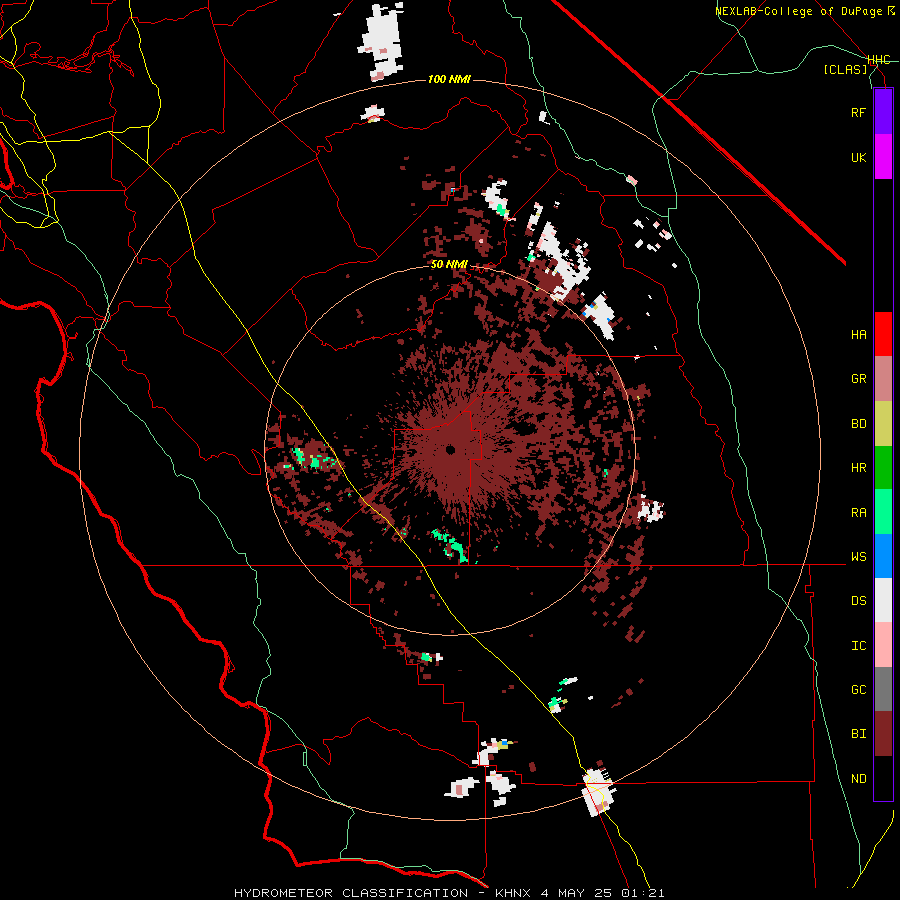Click the 'HA' legend label

tap(858, 335)
